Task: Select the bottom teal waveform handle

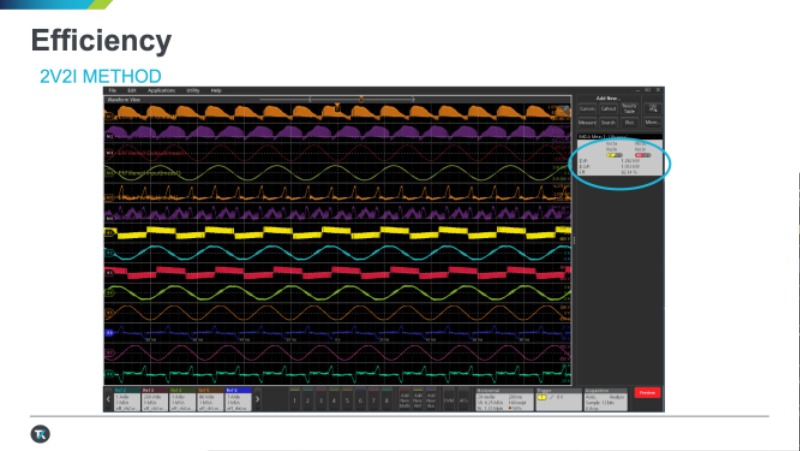Action: 109,374
